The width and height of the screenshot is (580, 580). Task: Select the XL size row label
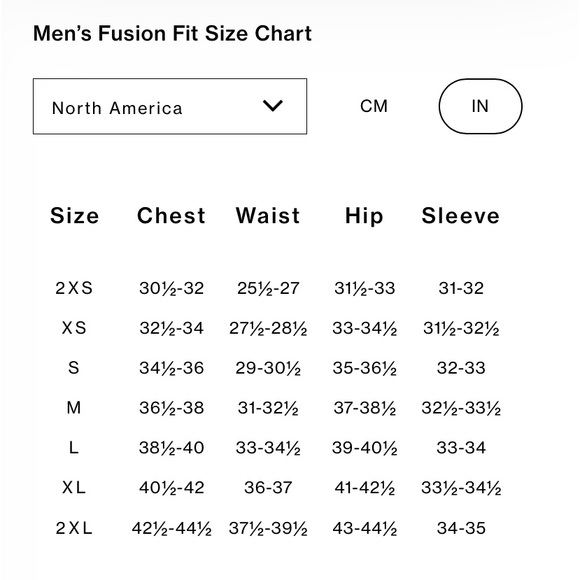tap(74, 488)
